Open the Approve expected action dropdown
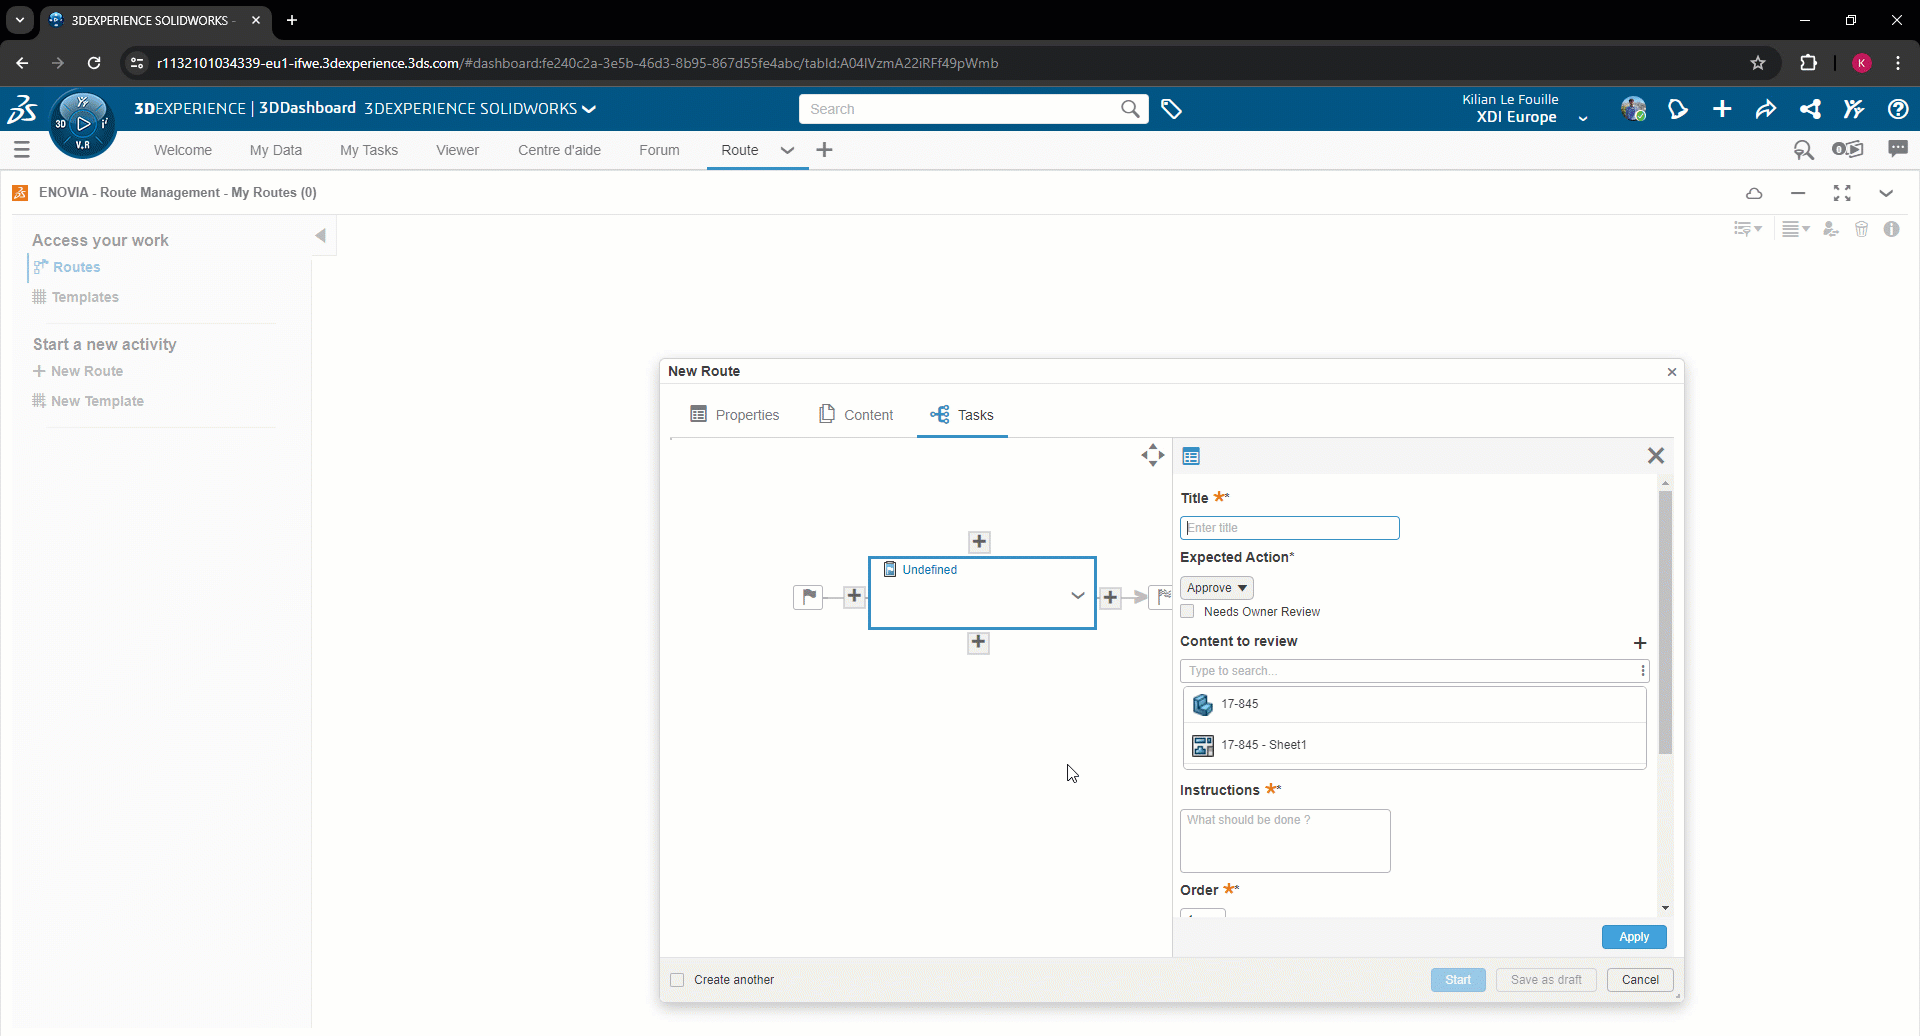1920x1036 pixels. coord(1216,588)
